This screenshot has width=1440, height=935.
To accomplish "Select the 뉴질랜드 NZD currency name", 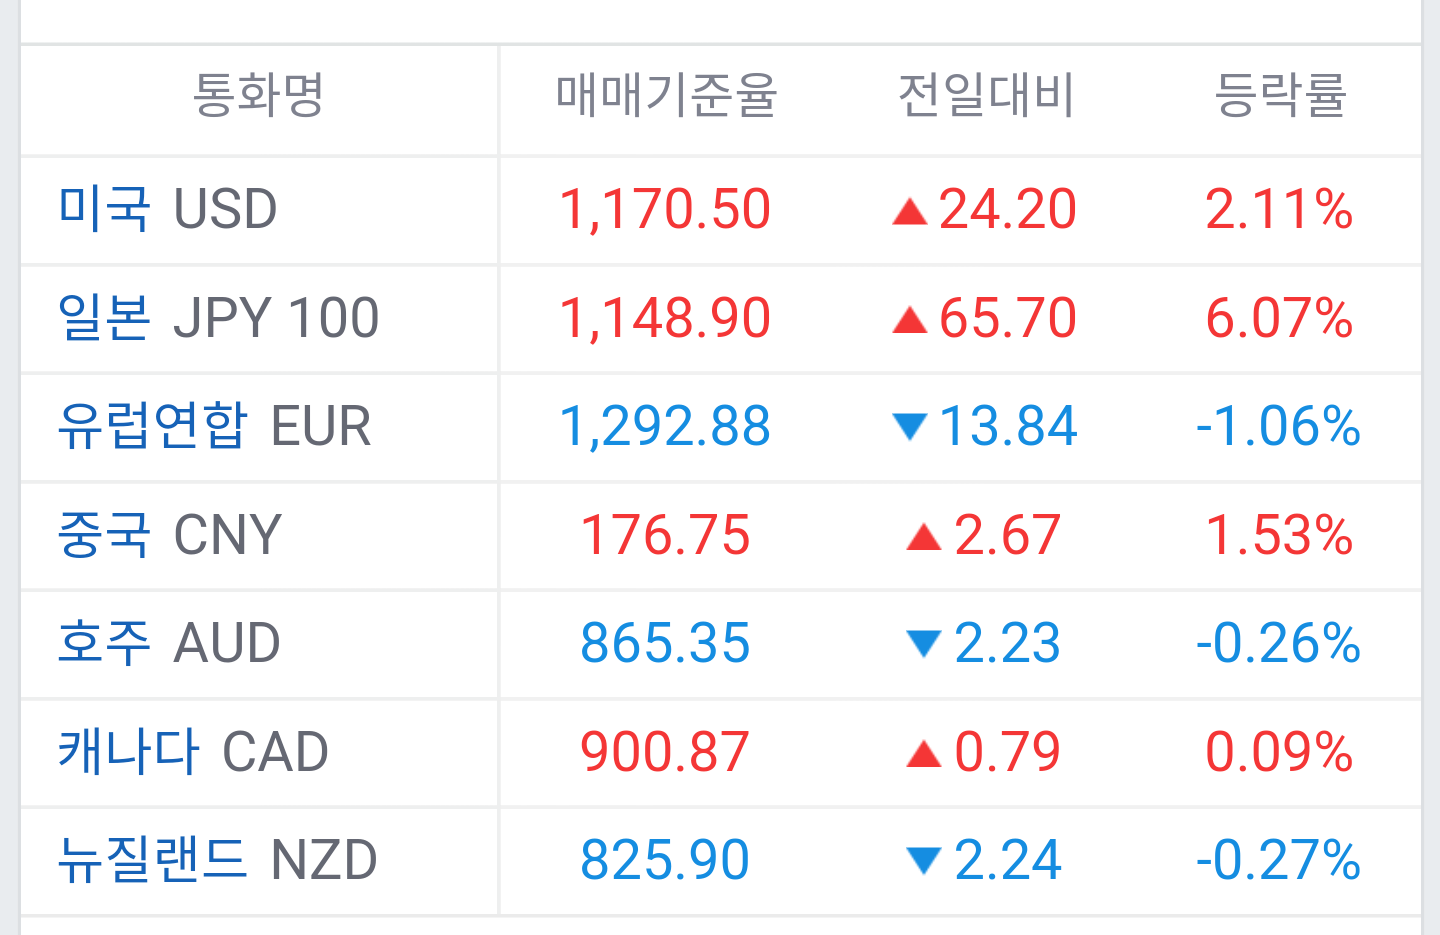I will coord(217,859).
